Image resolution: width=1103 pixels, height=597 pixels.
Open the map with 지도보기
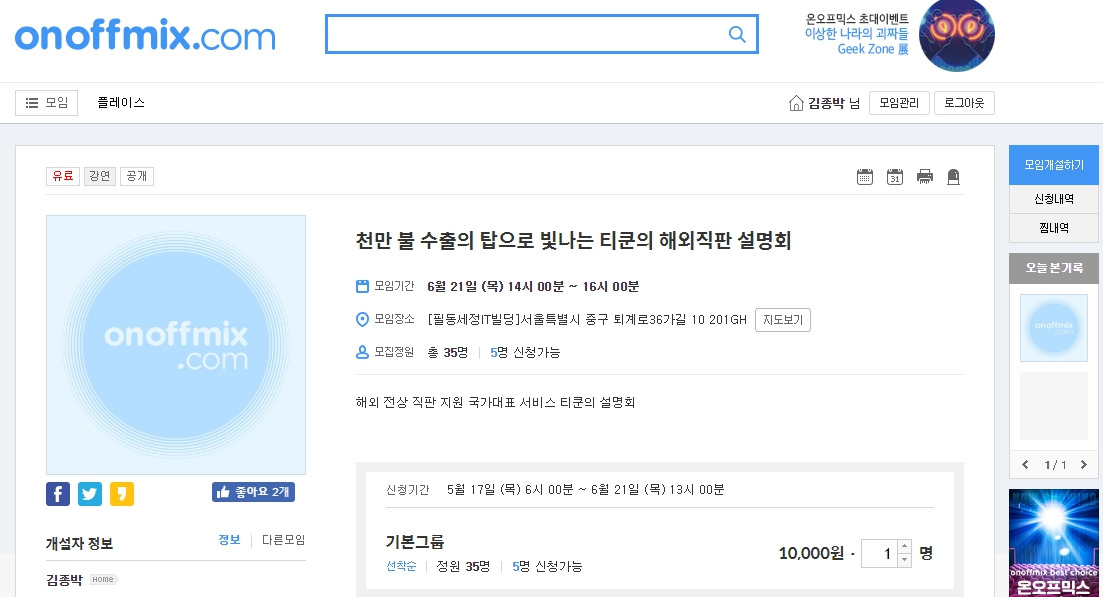pyautogui.click(x=783, y=320)
